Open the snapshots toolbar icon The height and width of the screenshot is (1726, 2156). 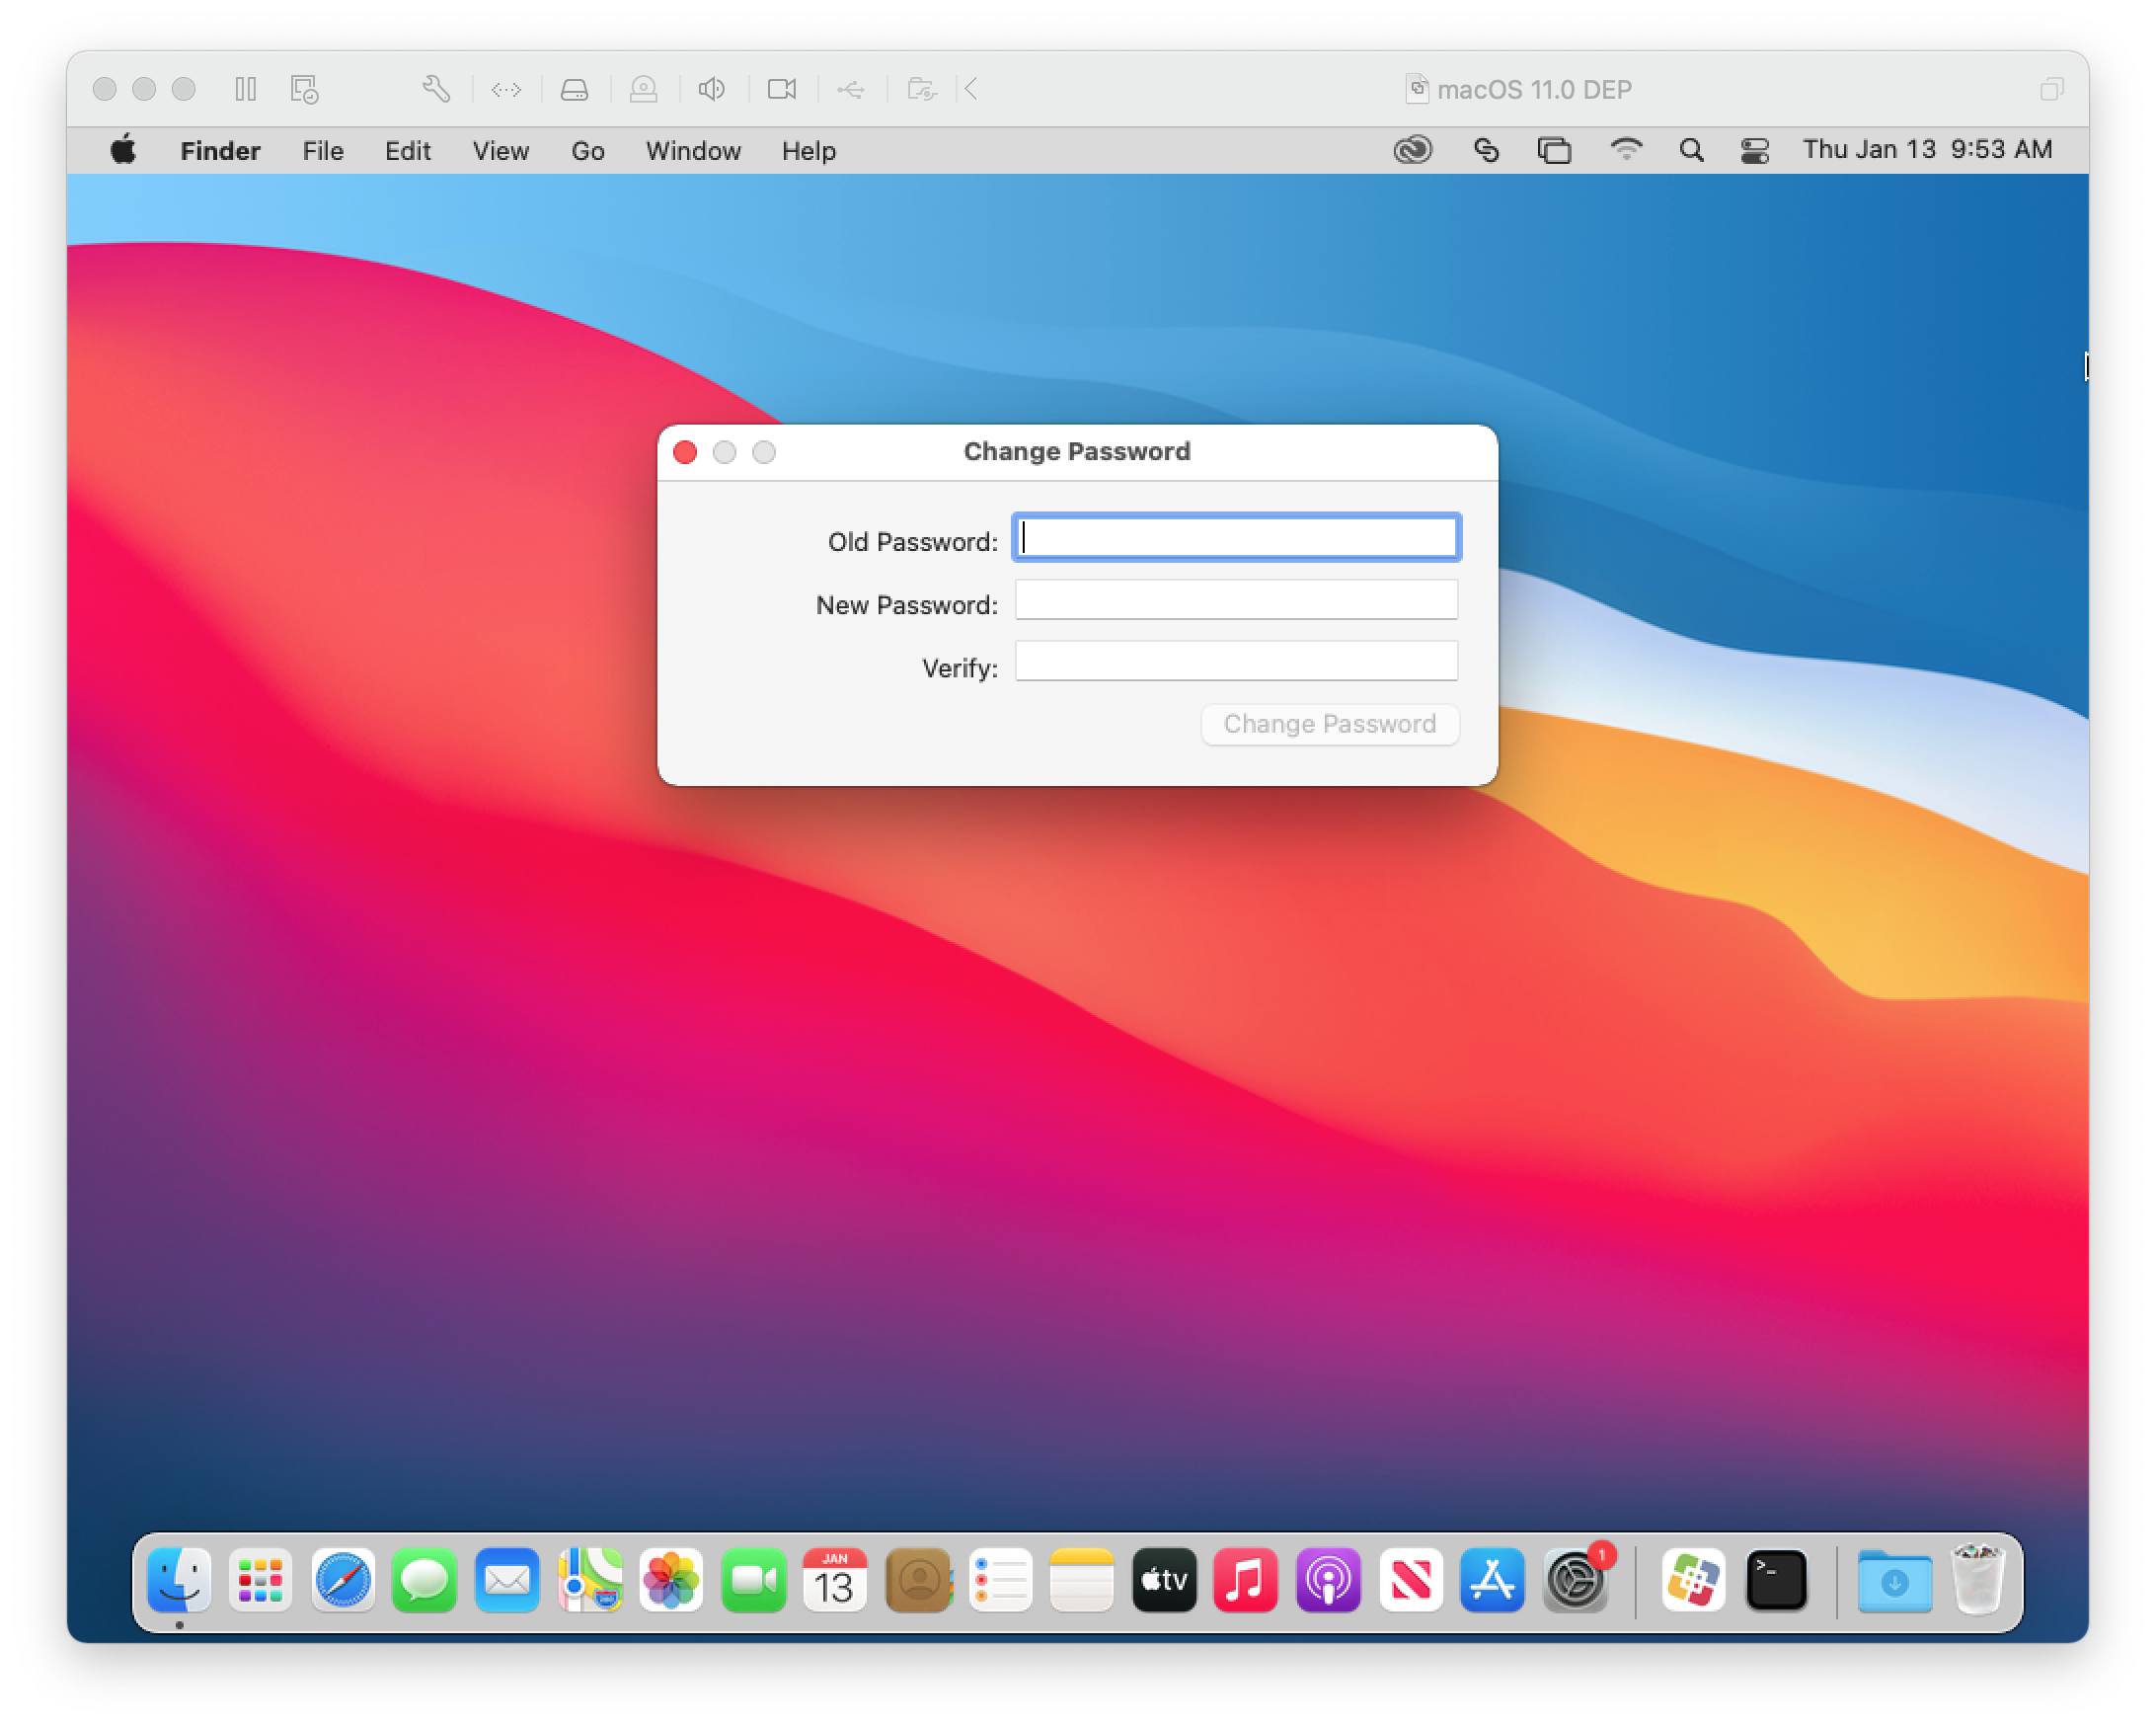pyautogui.click(x=304, y=89)
